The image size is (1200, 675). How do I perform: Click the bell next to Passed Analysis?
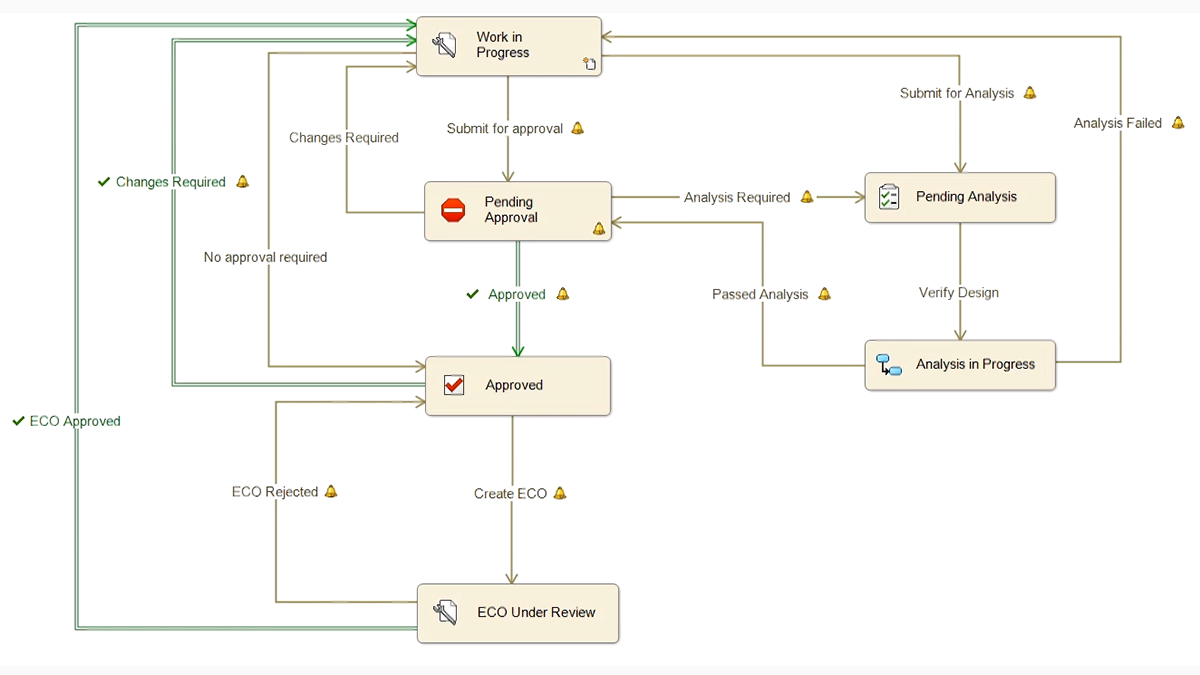(x=825, y=294)
